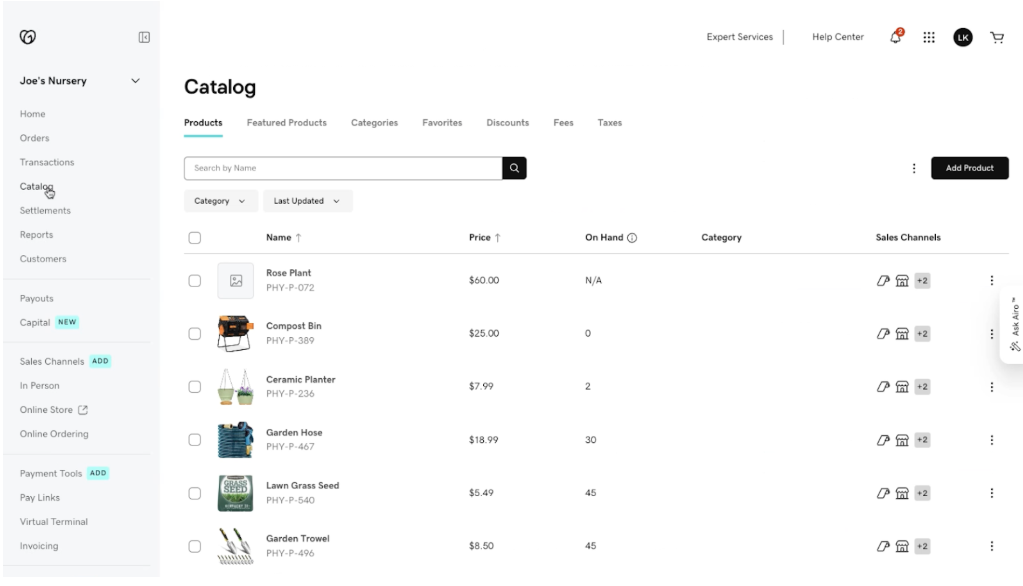Select the Lawn Grass Seed checkbox
The image size is (1023, 586).
coord(194,493)
